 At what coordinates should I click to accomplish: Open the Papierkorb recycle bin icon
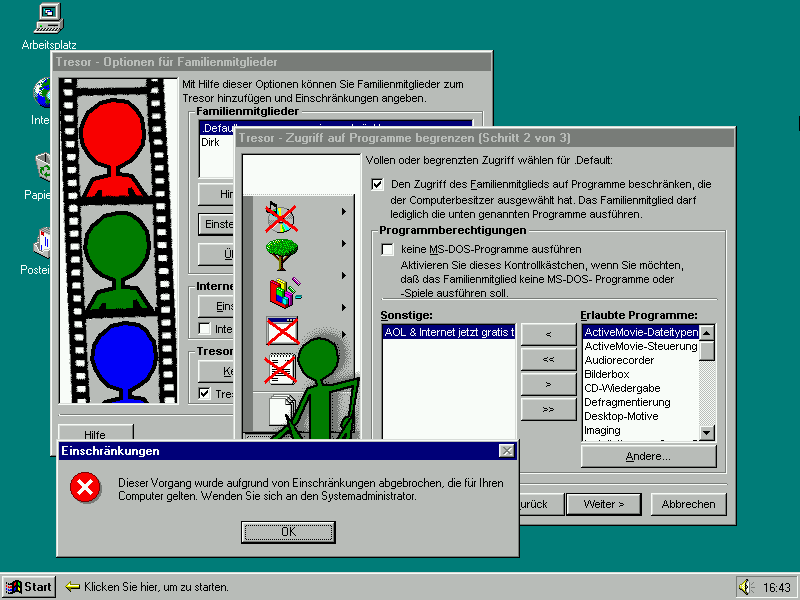click(x=44, y=166)
